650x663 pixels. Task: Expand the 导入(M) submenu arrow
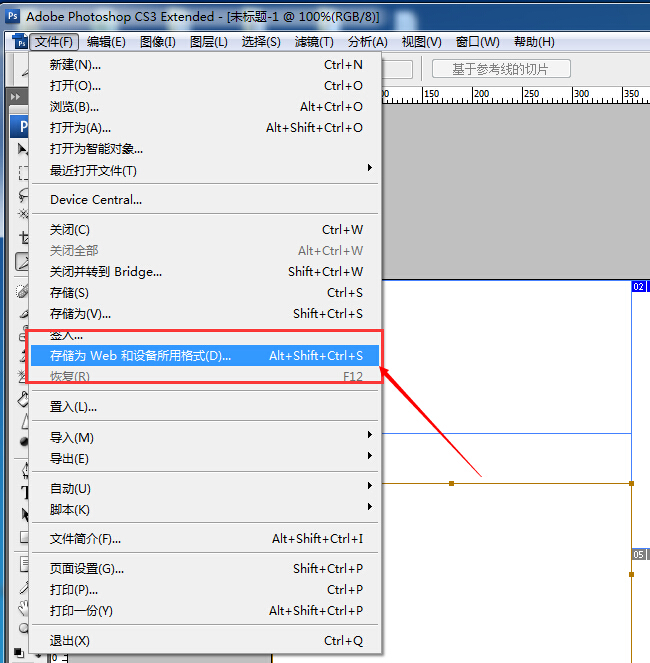coord(370,434)
